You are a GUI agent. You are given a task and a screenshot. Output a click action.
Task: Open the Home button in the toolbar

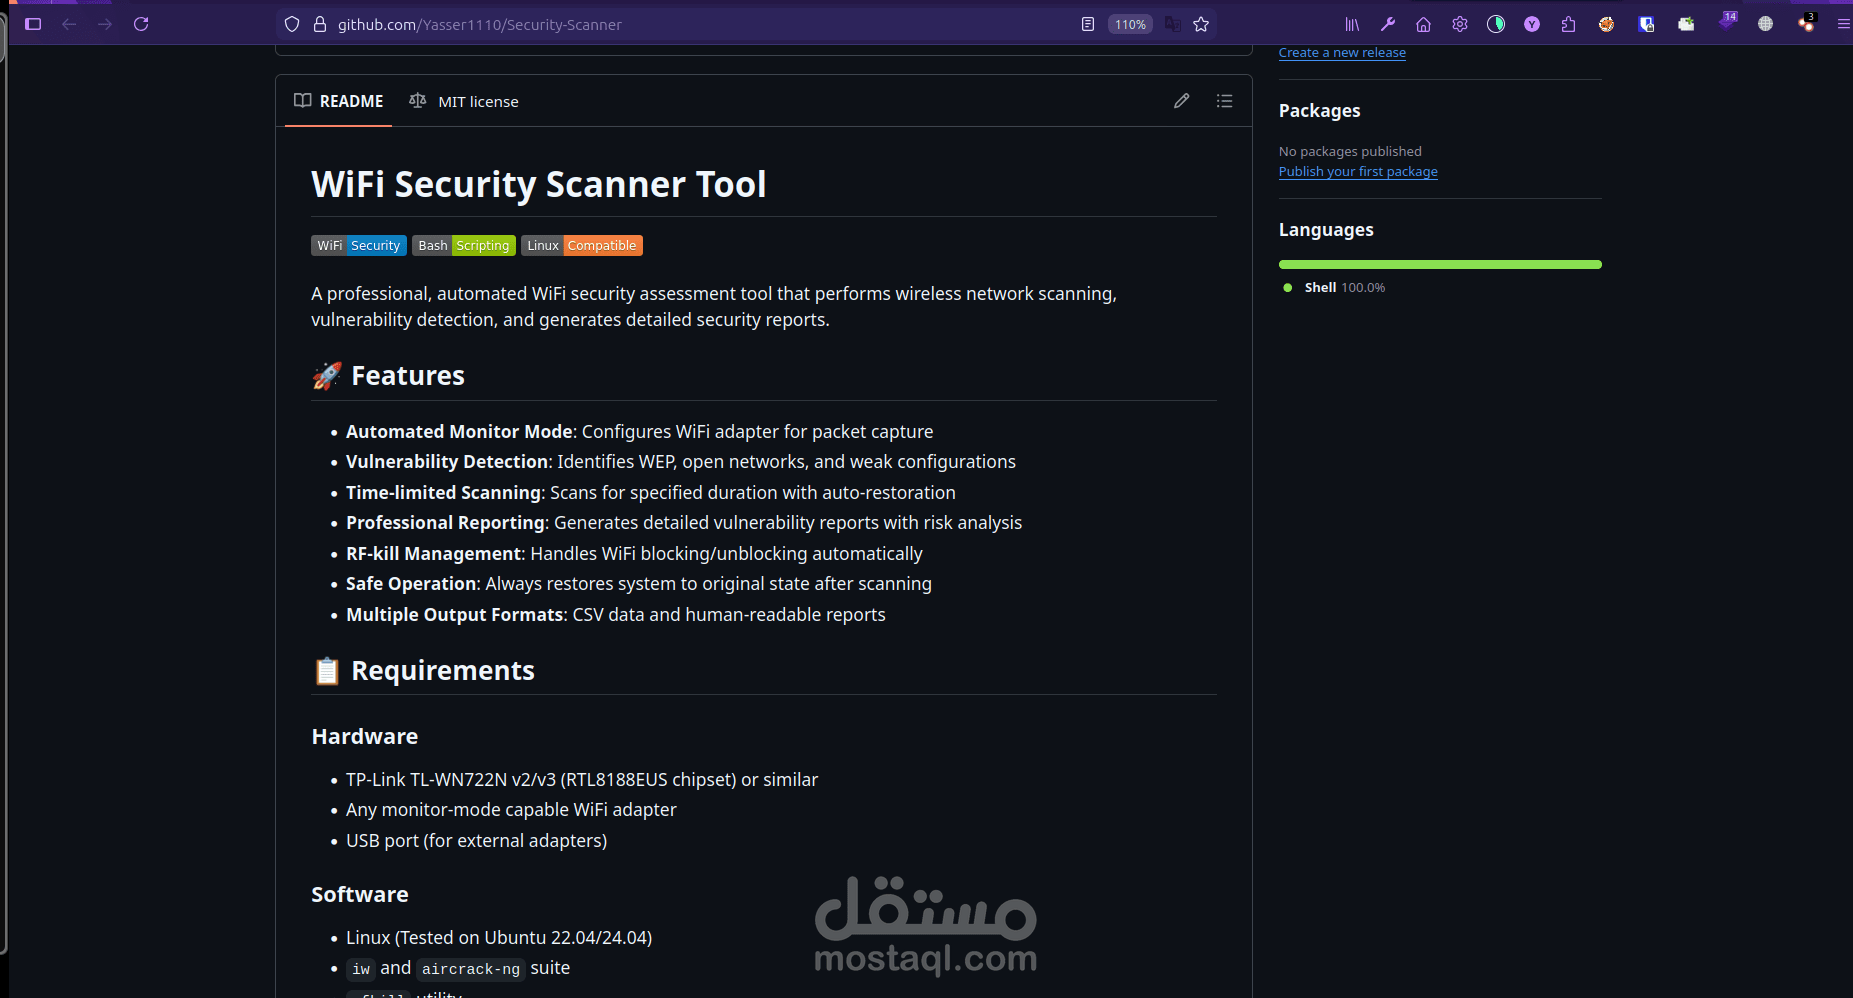tap(1424, 24)
